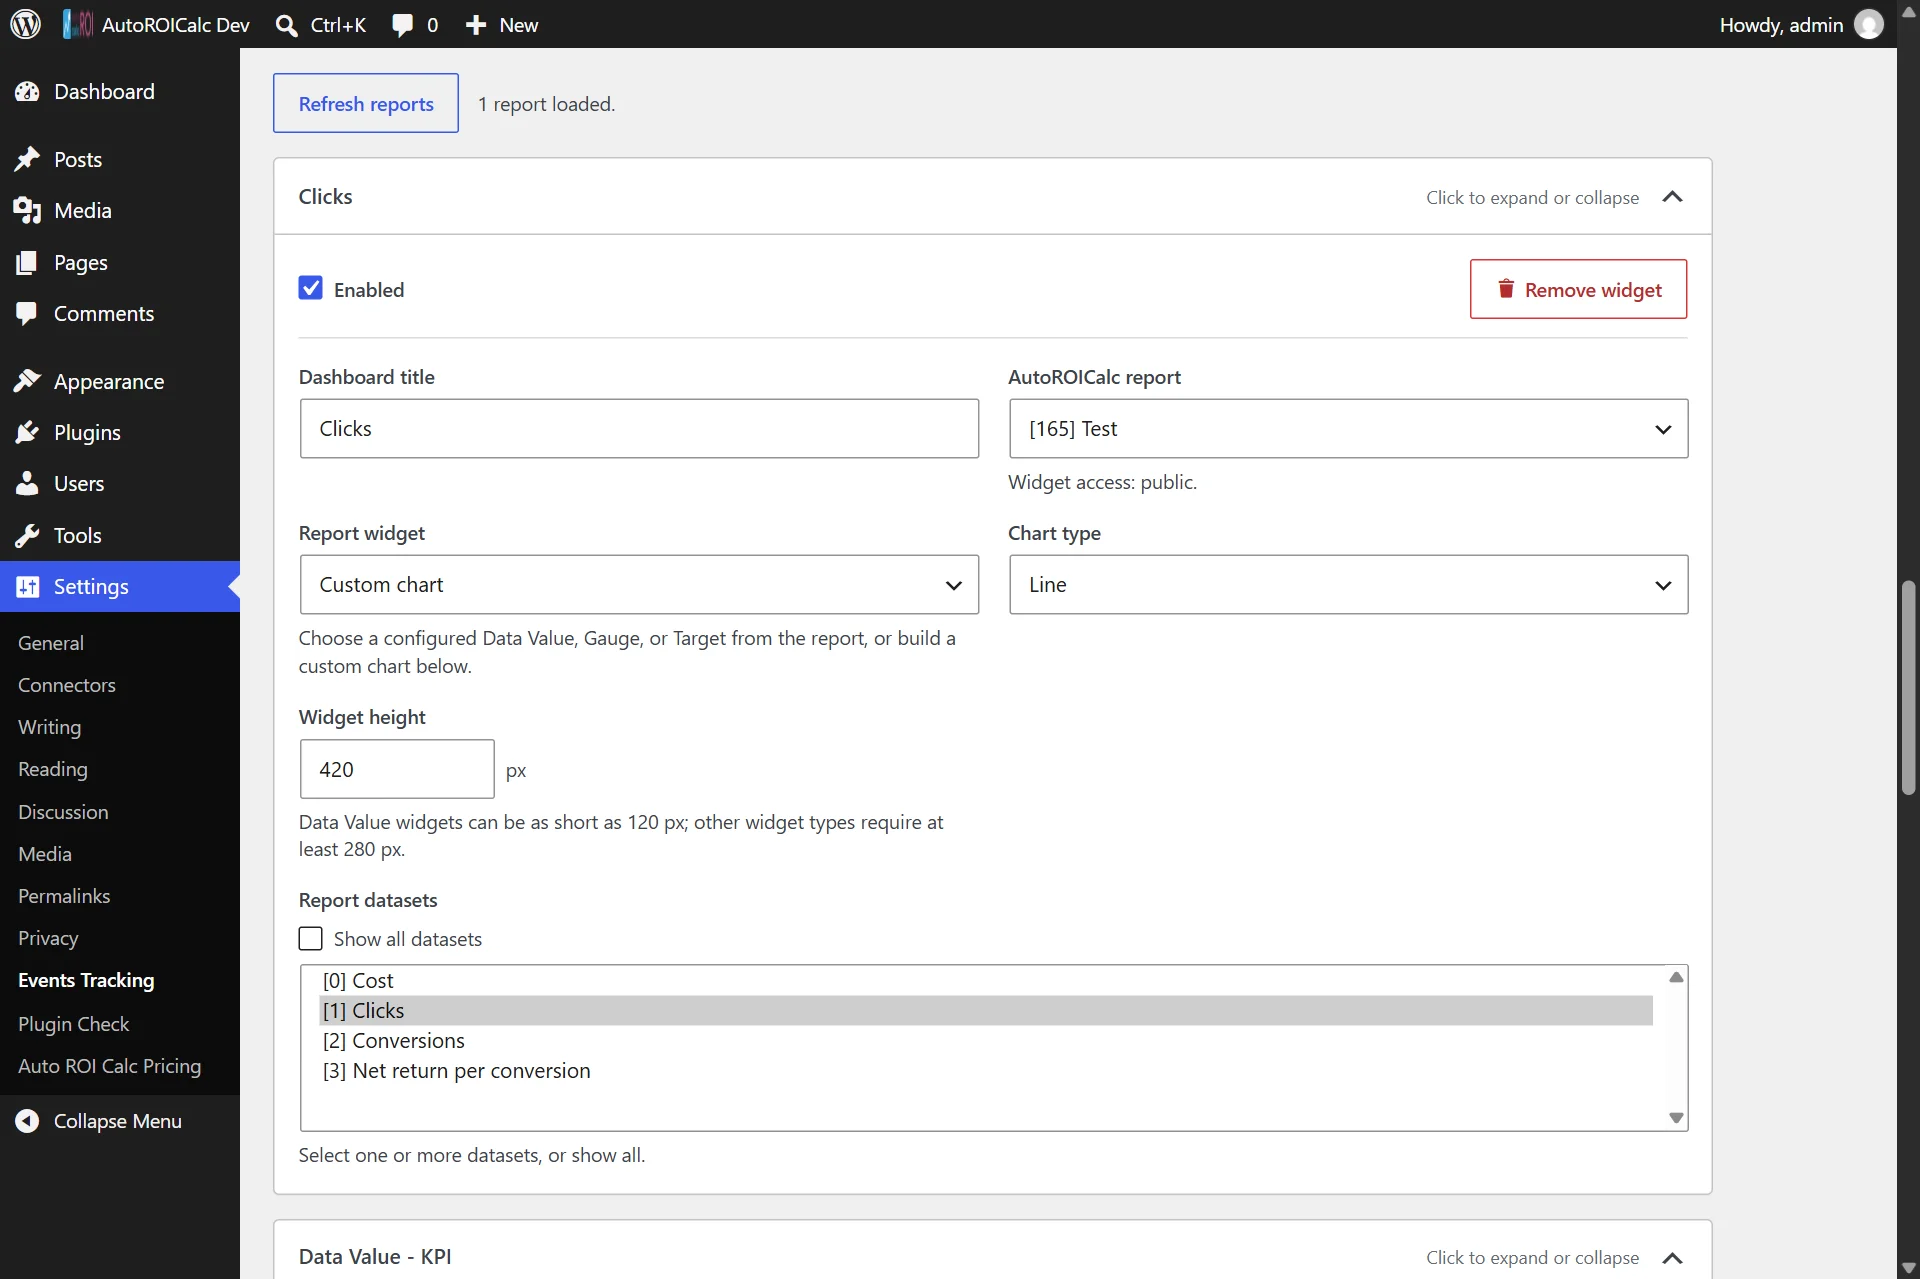This screenshot has width=1920, height=1279.
Task: Click the Dashboard gauge icon
Action: [27, 92]
